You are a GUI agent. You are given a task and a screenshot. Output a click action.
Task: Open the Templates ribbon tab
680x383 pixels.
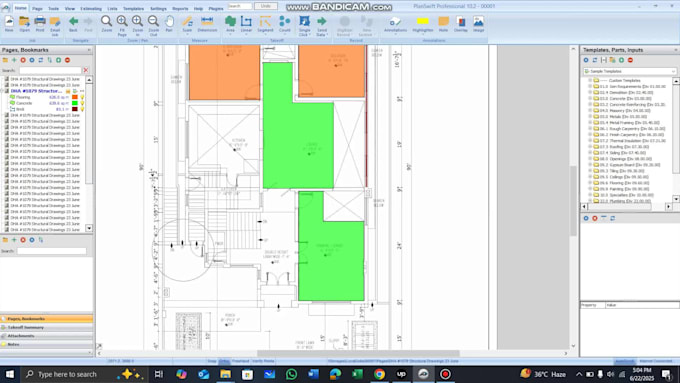coord(134,9)
